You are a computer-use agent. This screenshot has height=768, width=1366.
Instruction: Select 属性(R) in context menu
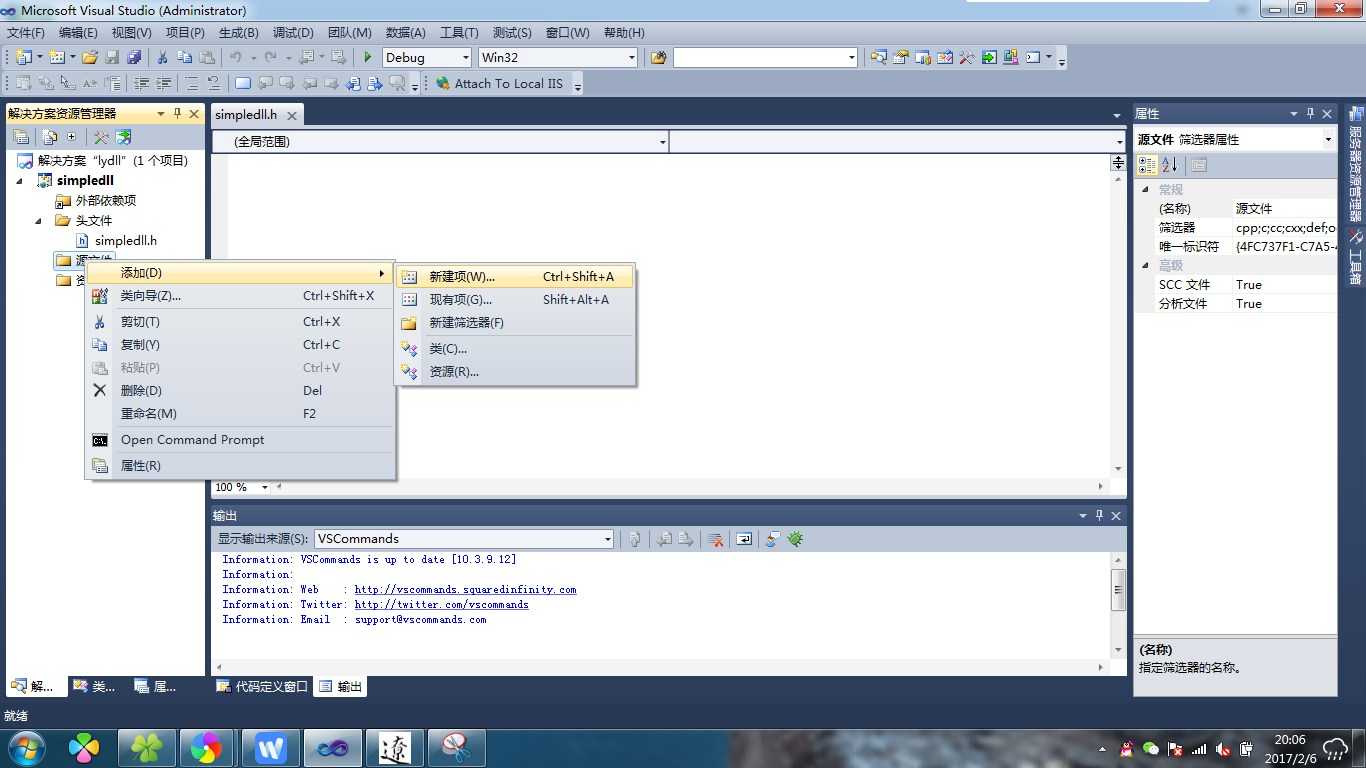[240, 466]
